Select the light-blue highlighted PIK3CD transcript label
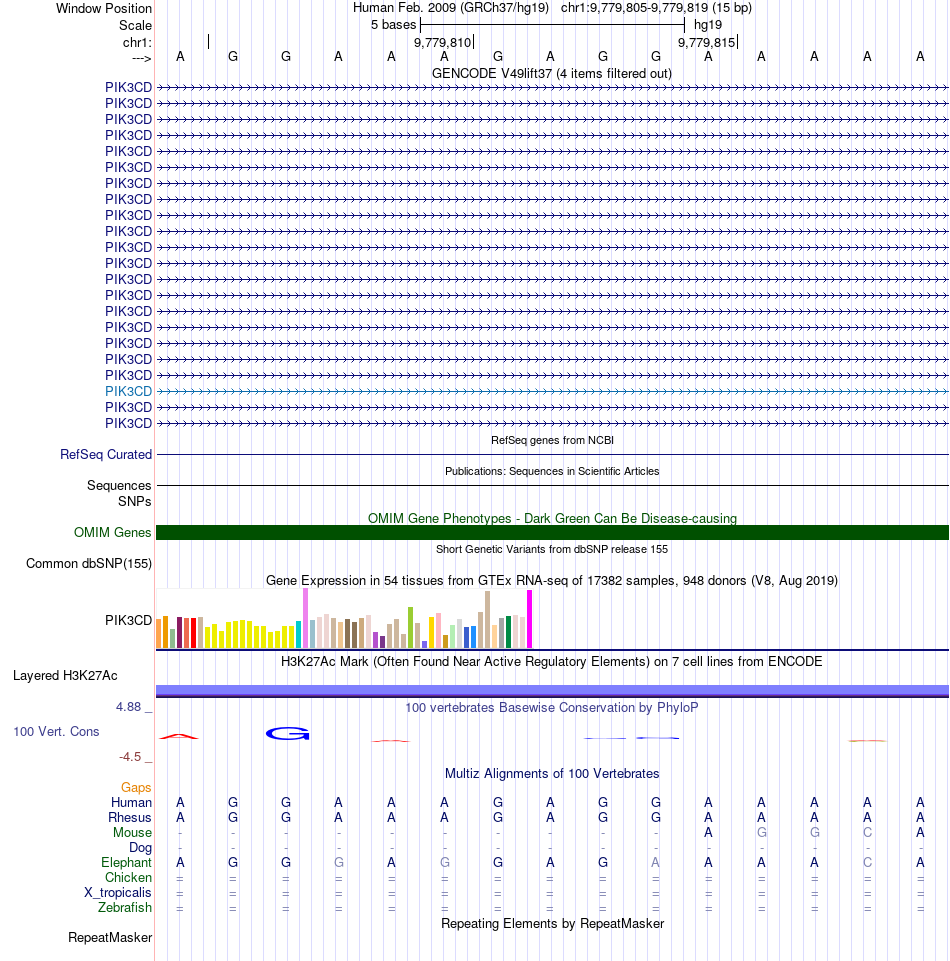Image resolution: width=950 pixels, height=961 pixels. click(128, 391)
